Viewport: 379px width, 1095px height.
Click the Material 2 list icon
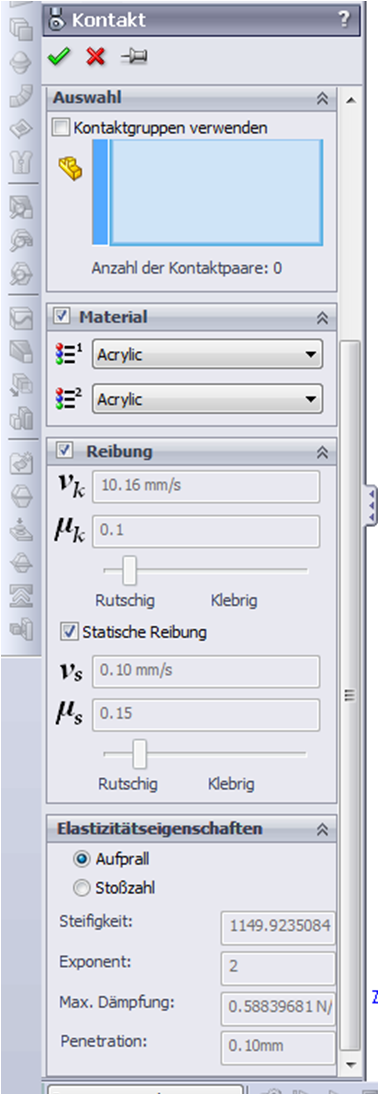pyautogui.click(x=68, y=399)
